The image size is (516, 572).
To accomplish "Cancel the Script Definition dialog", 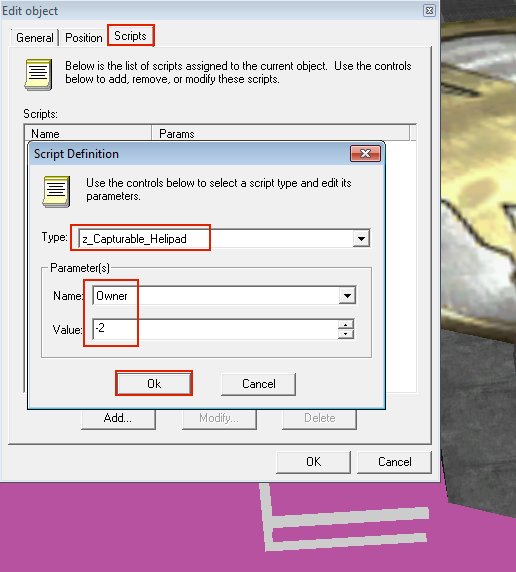I will point(258,384).
